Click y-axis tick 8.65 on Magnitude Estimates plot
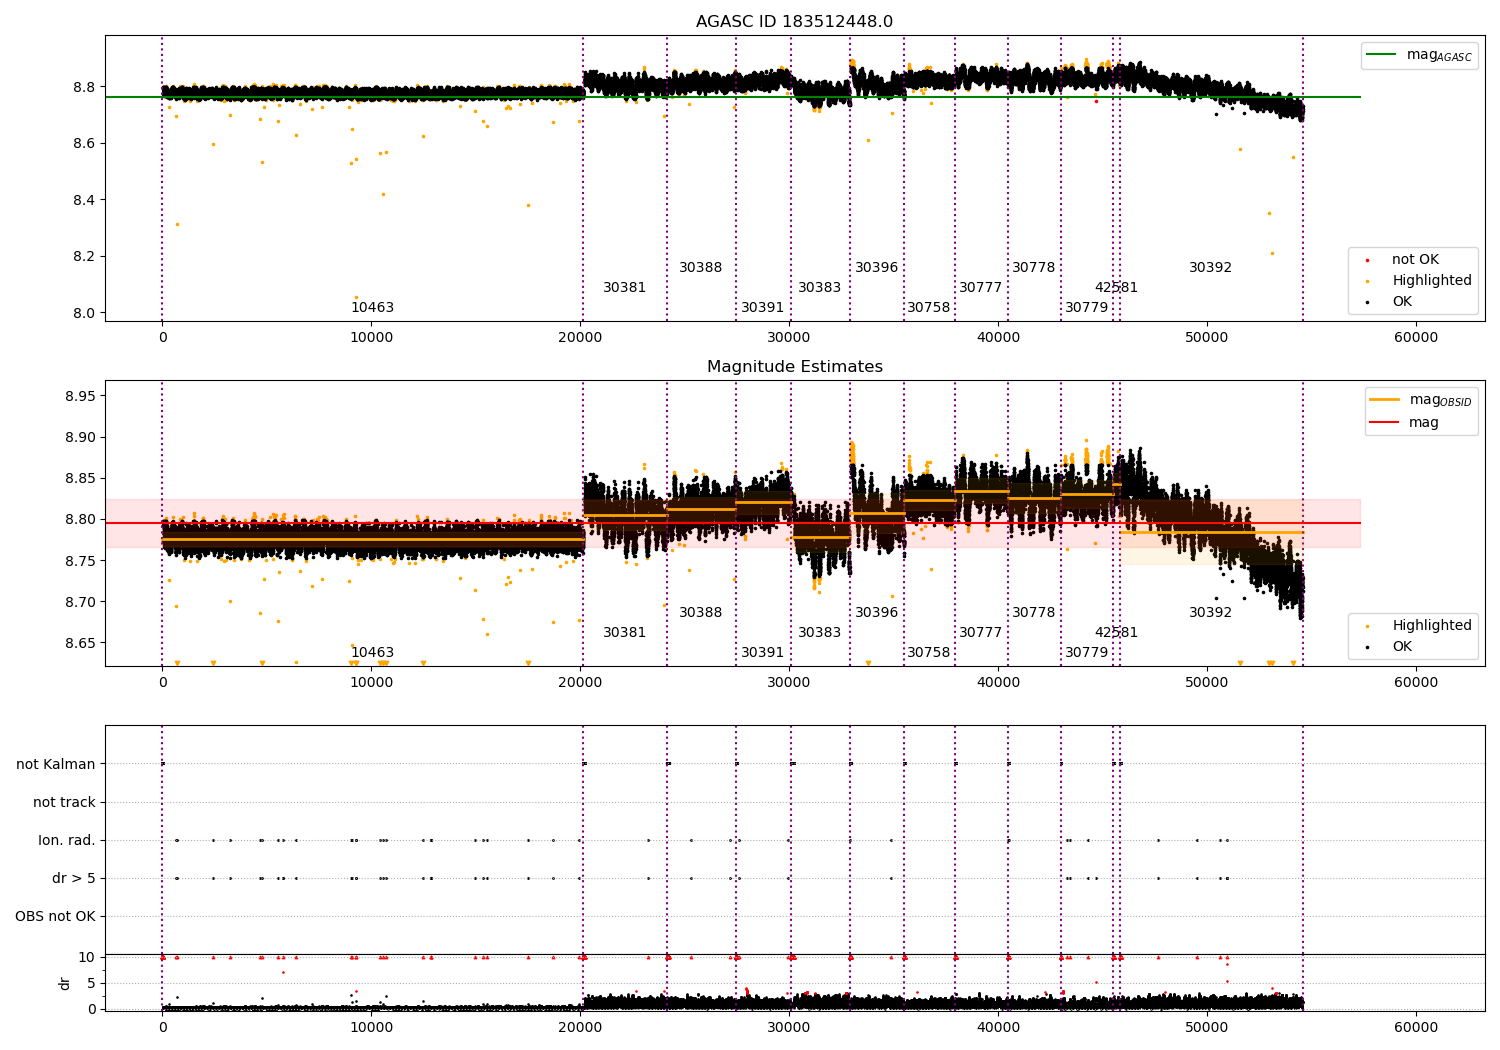 (81, 644)
